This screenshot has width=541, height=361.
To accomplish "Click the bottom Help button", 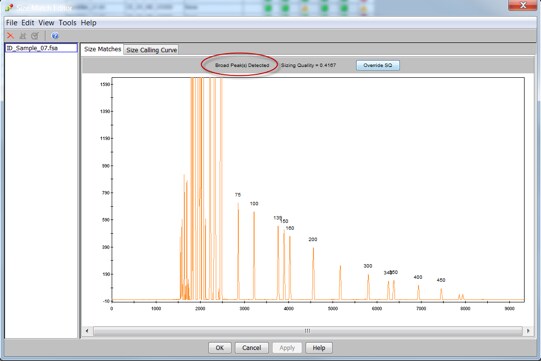I will 319,348.
